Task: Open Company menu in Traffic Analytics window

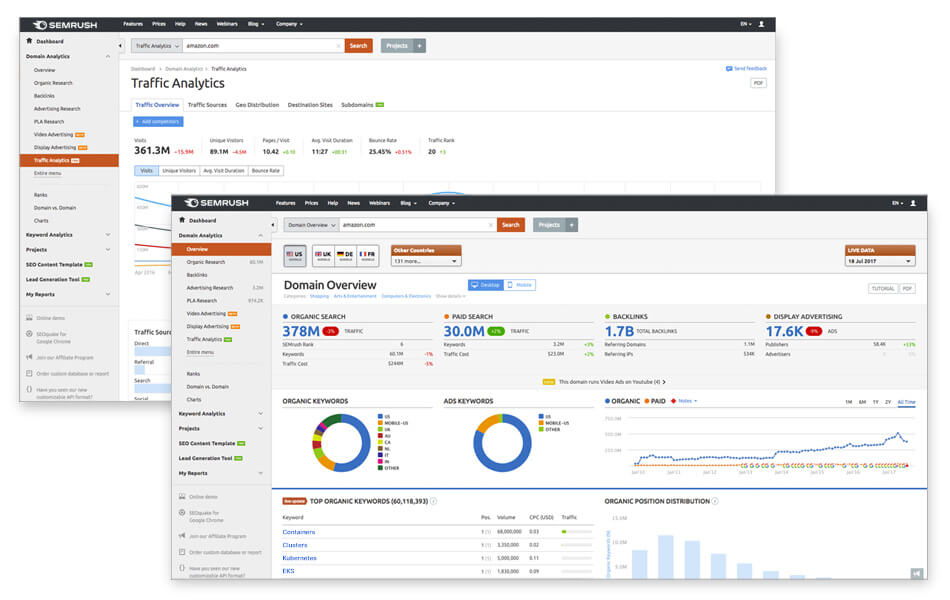Action: tap(289, 24)
